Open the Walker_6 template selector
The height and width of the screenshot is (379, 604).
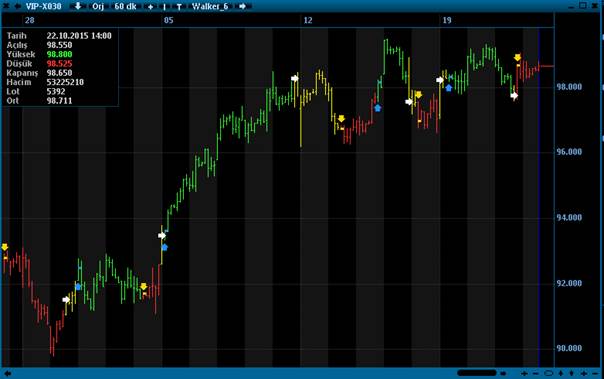click(x=210, y=6)
